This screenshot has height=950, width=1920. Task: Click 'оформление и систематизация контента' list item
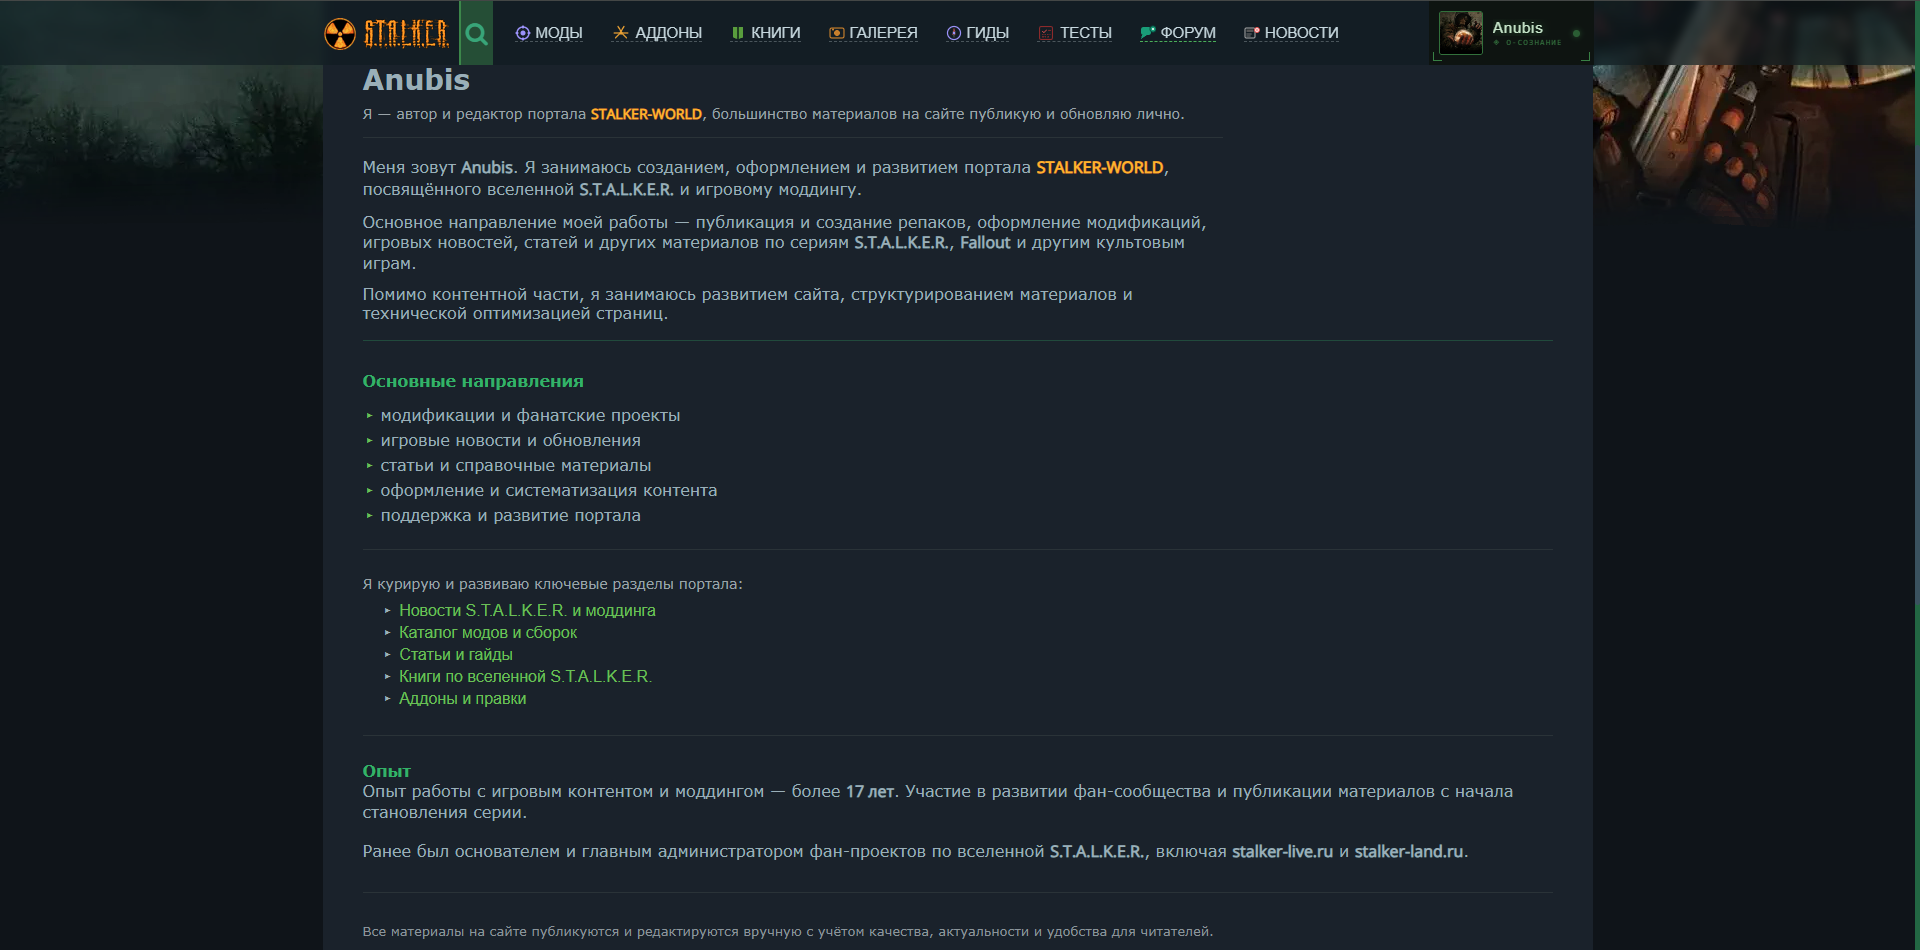click(549, 490)
